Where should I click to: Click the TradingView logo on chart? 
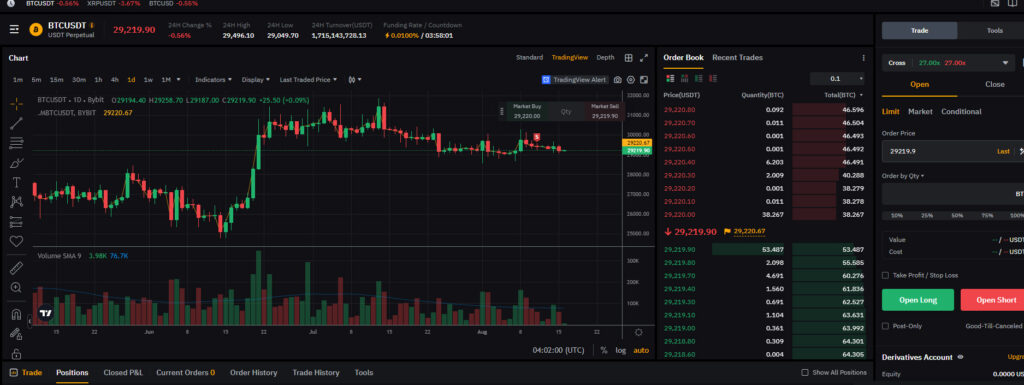coord(45,314)
